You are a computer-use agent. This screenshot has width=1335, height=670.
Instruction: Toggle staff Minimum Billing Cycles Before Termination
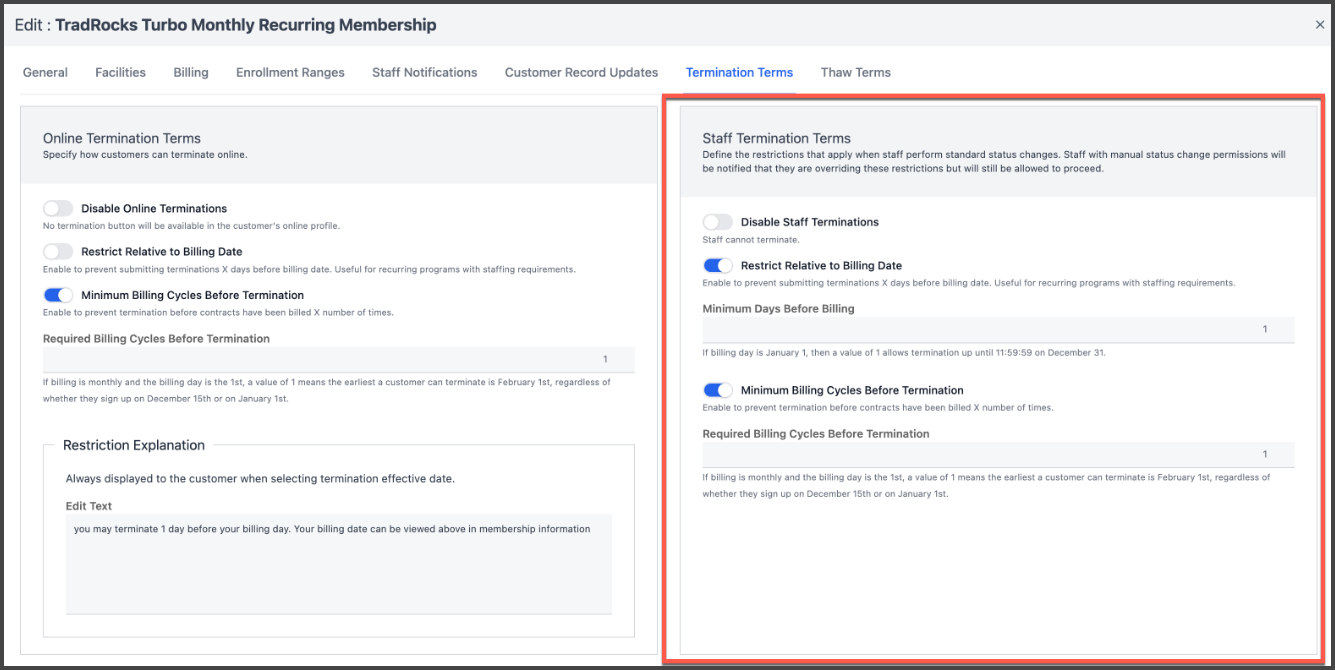click(x=718, y=390)
